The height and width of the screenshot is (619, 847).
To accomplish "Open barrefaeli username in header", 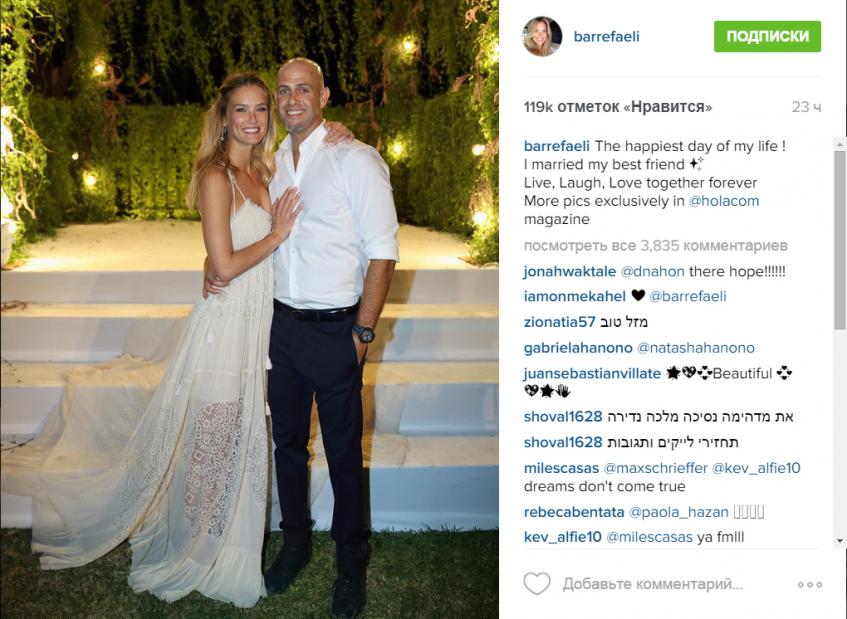I will click(606, 36).
